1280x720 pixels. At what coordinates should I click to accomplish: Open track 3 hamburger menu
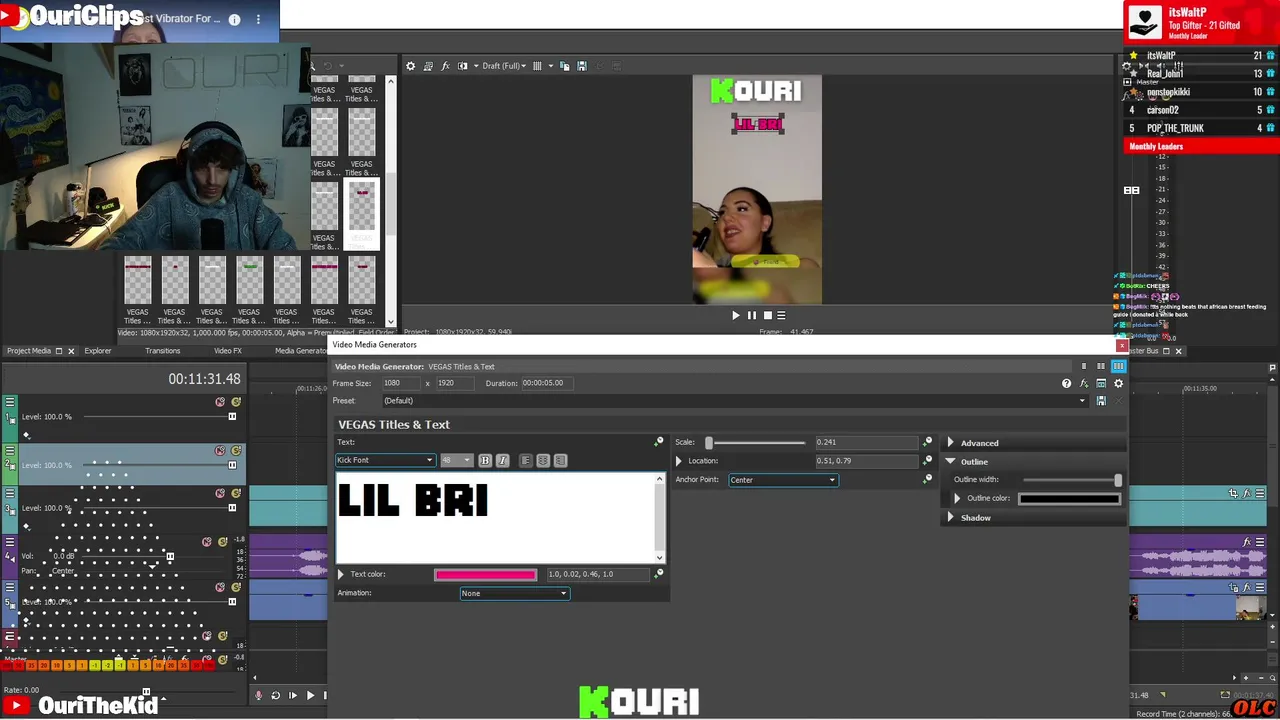[10, 493]
